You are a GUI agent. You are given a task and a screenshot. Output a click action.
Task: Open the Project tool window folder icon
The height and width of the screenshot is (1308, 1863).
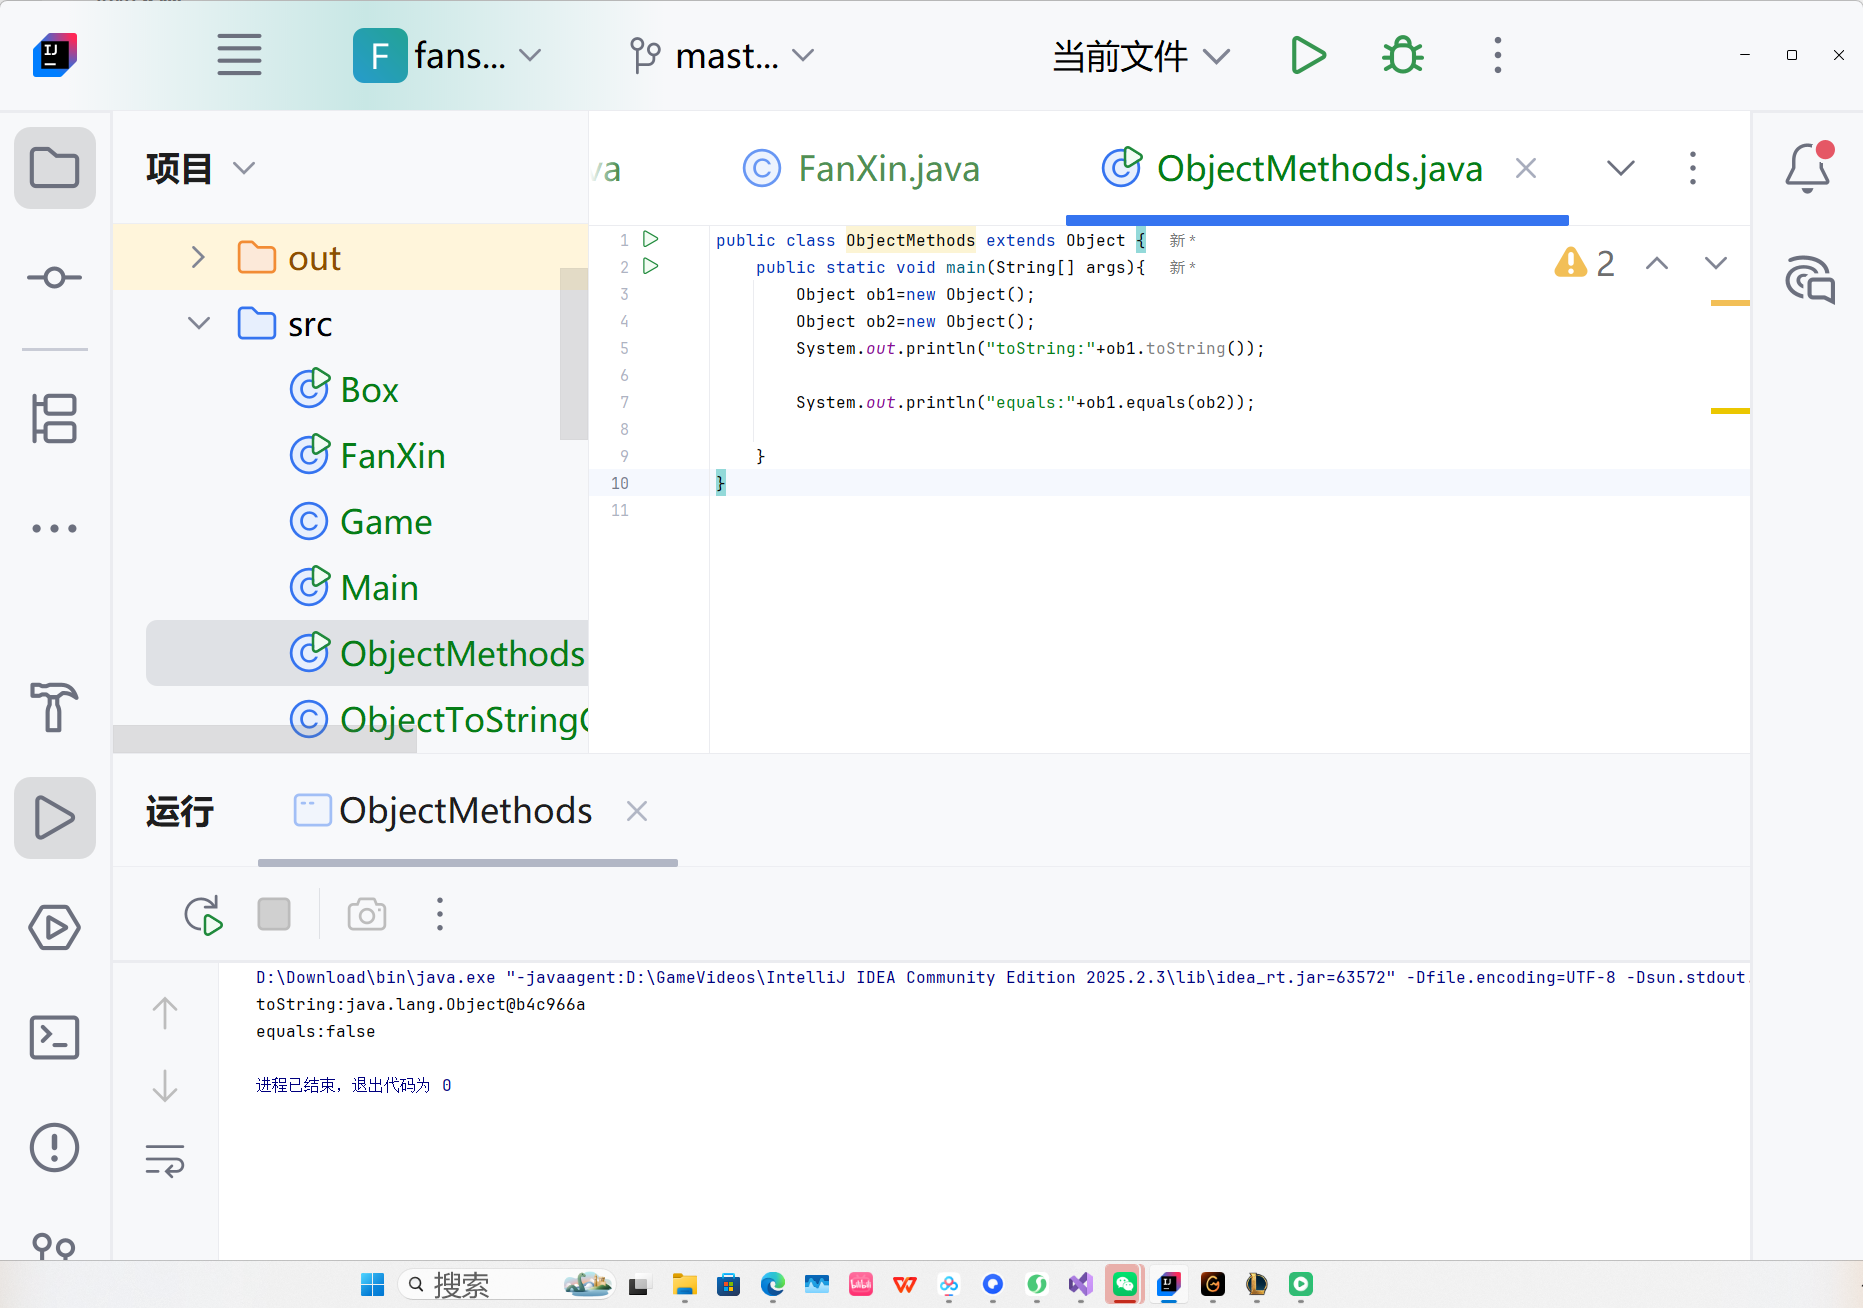click(x=55, y=168)
